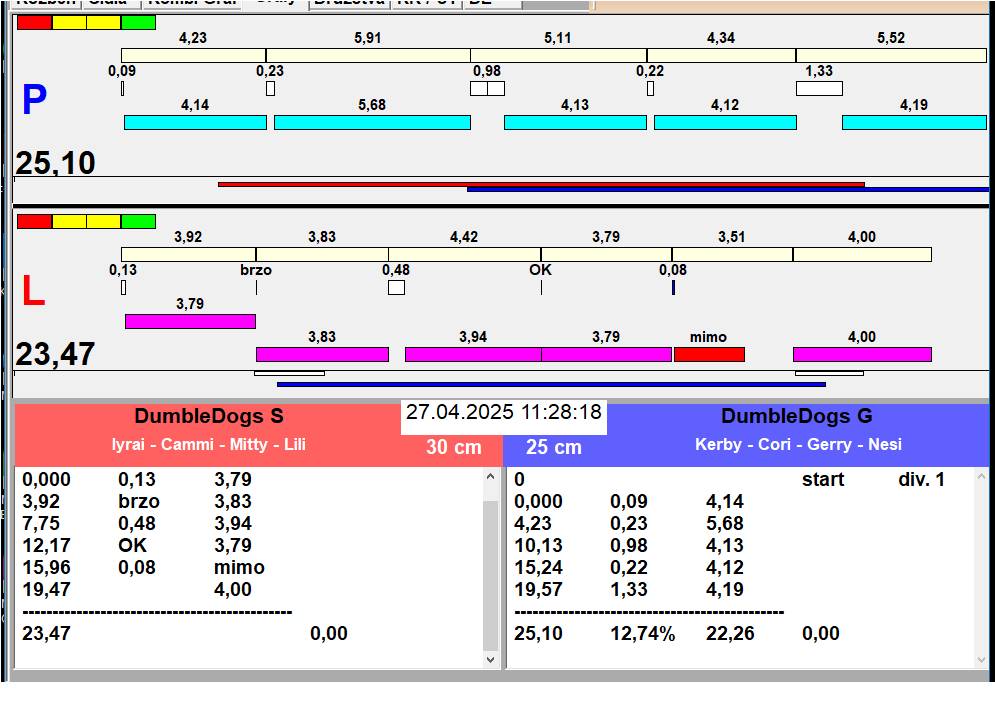
Task: Select the DumbleDogs S team header
Action: click(209, 416)
